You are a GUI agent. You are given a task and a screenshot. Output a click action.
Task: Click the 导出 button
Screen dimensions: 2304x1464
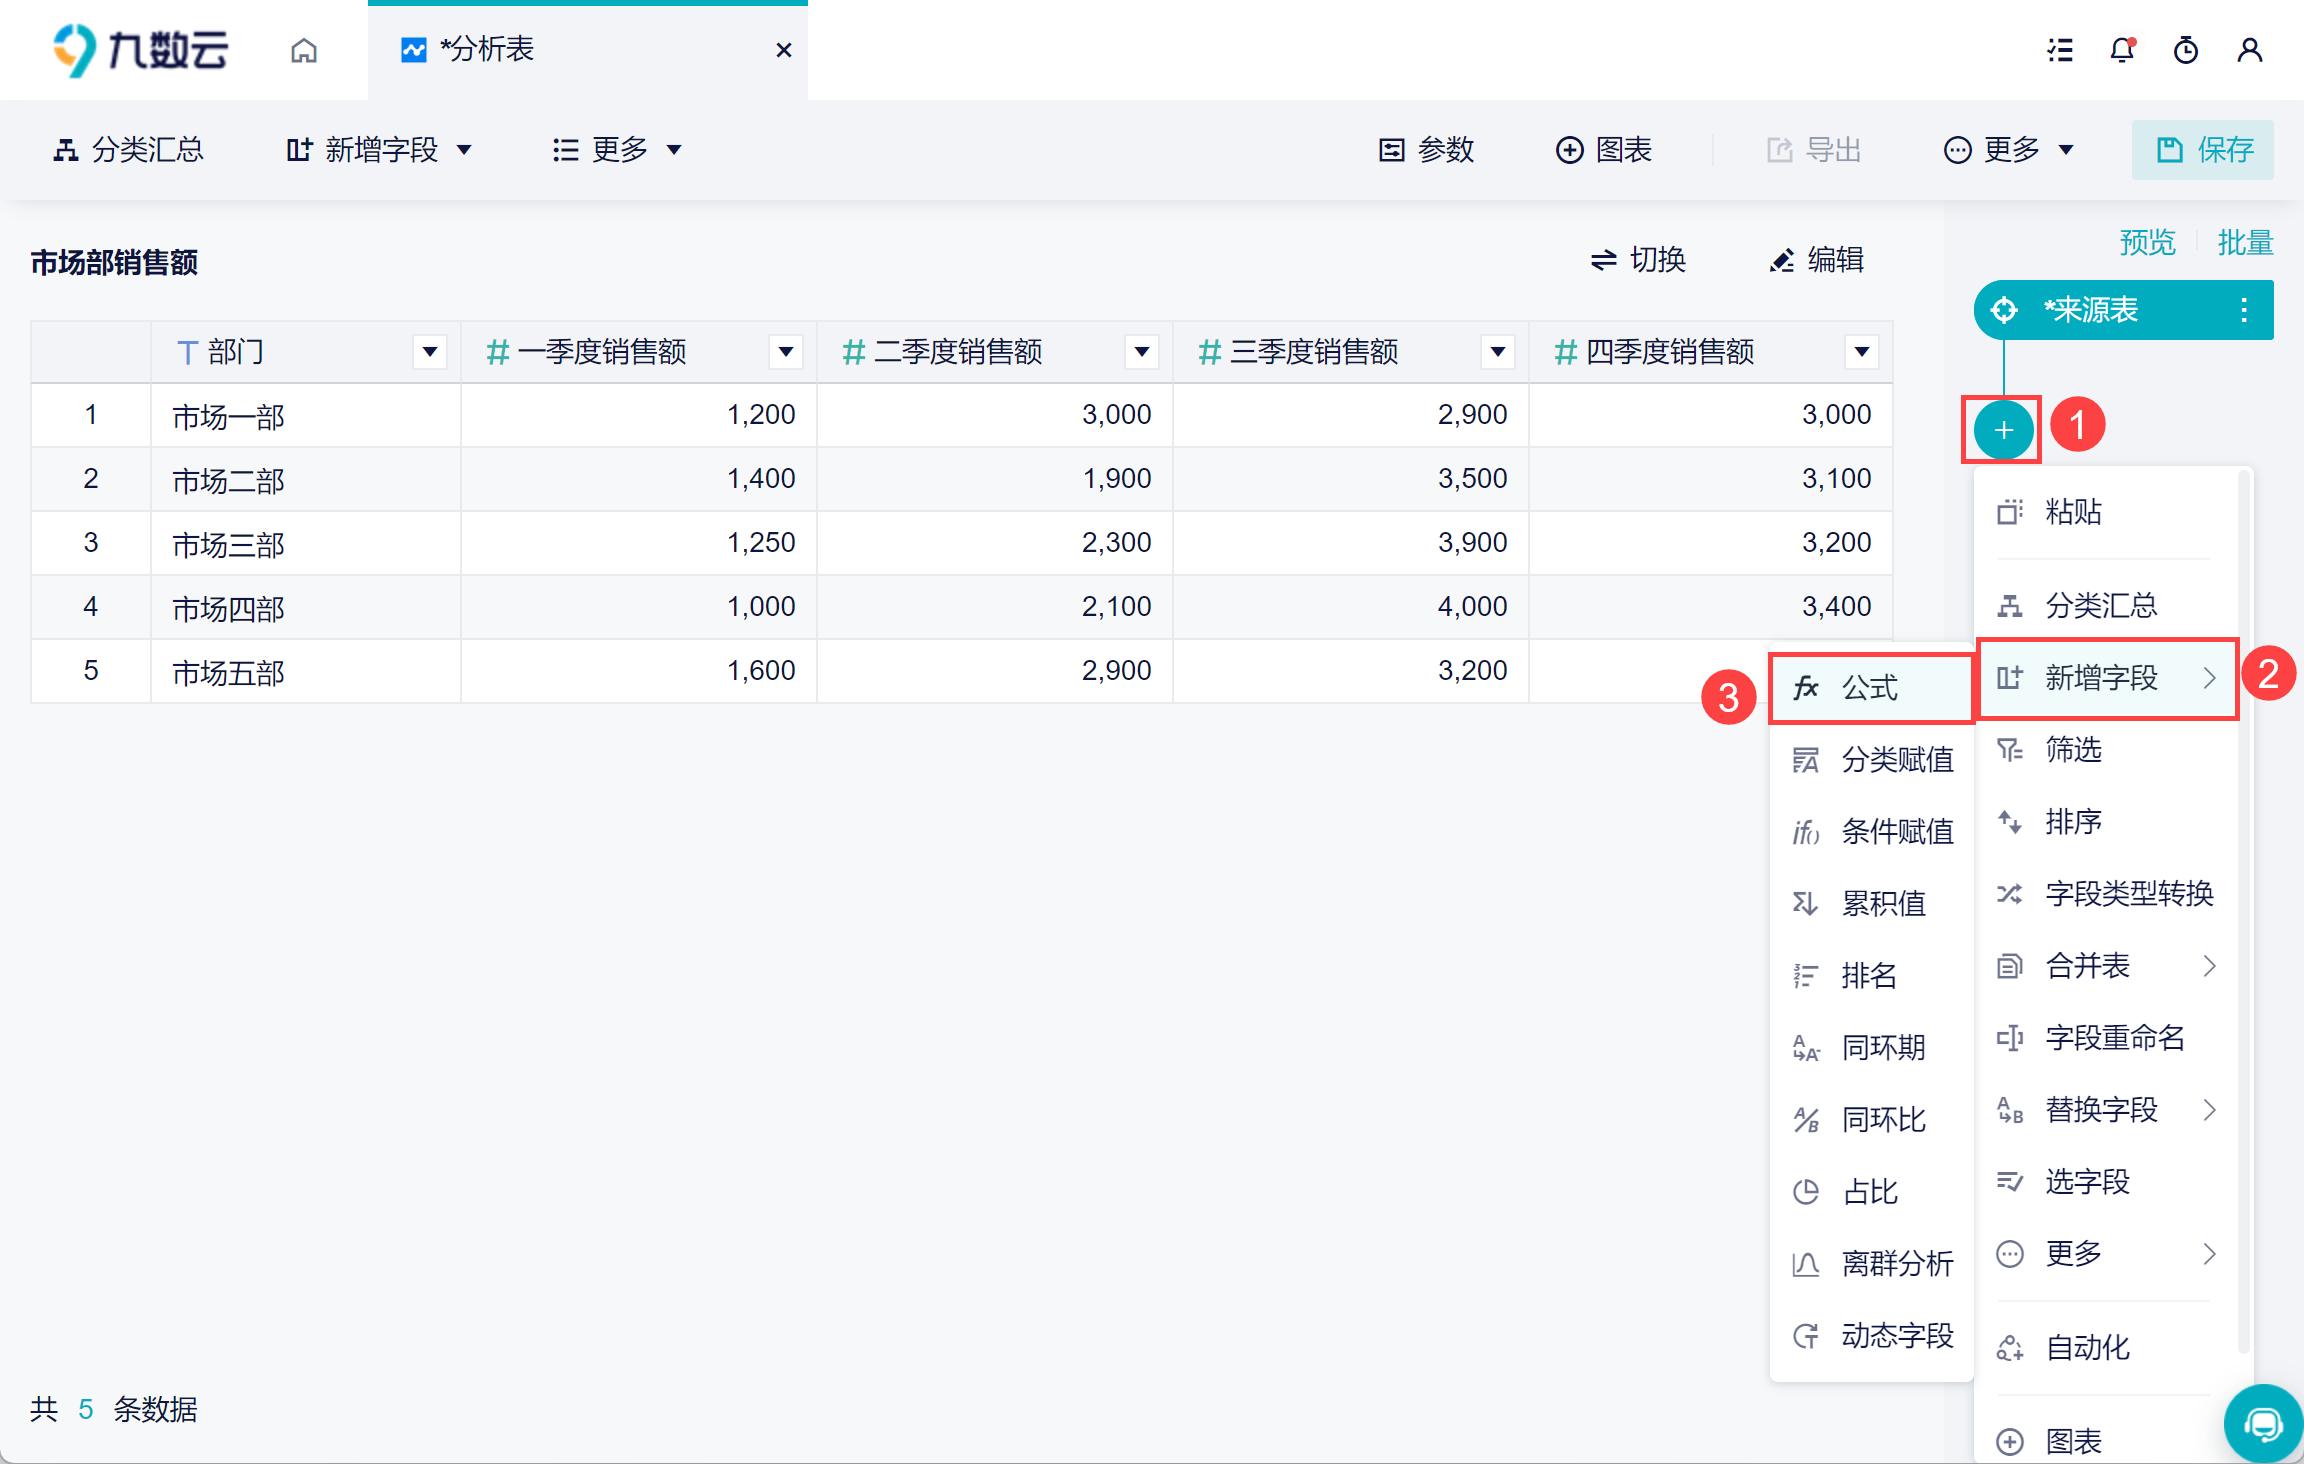pyautogui.click(x=1814, y=150)
